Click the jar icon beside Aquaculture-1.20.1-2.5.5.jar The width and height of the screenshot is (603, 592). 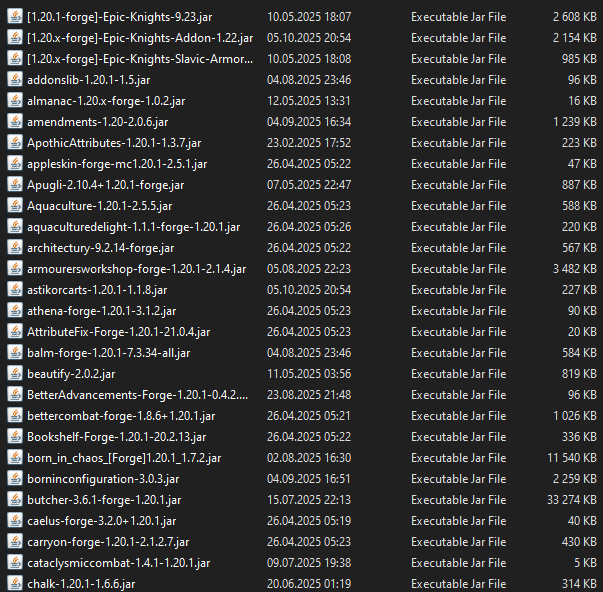15,206
